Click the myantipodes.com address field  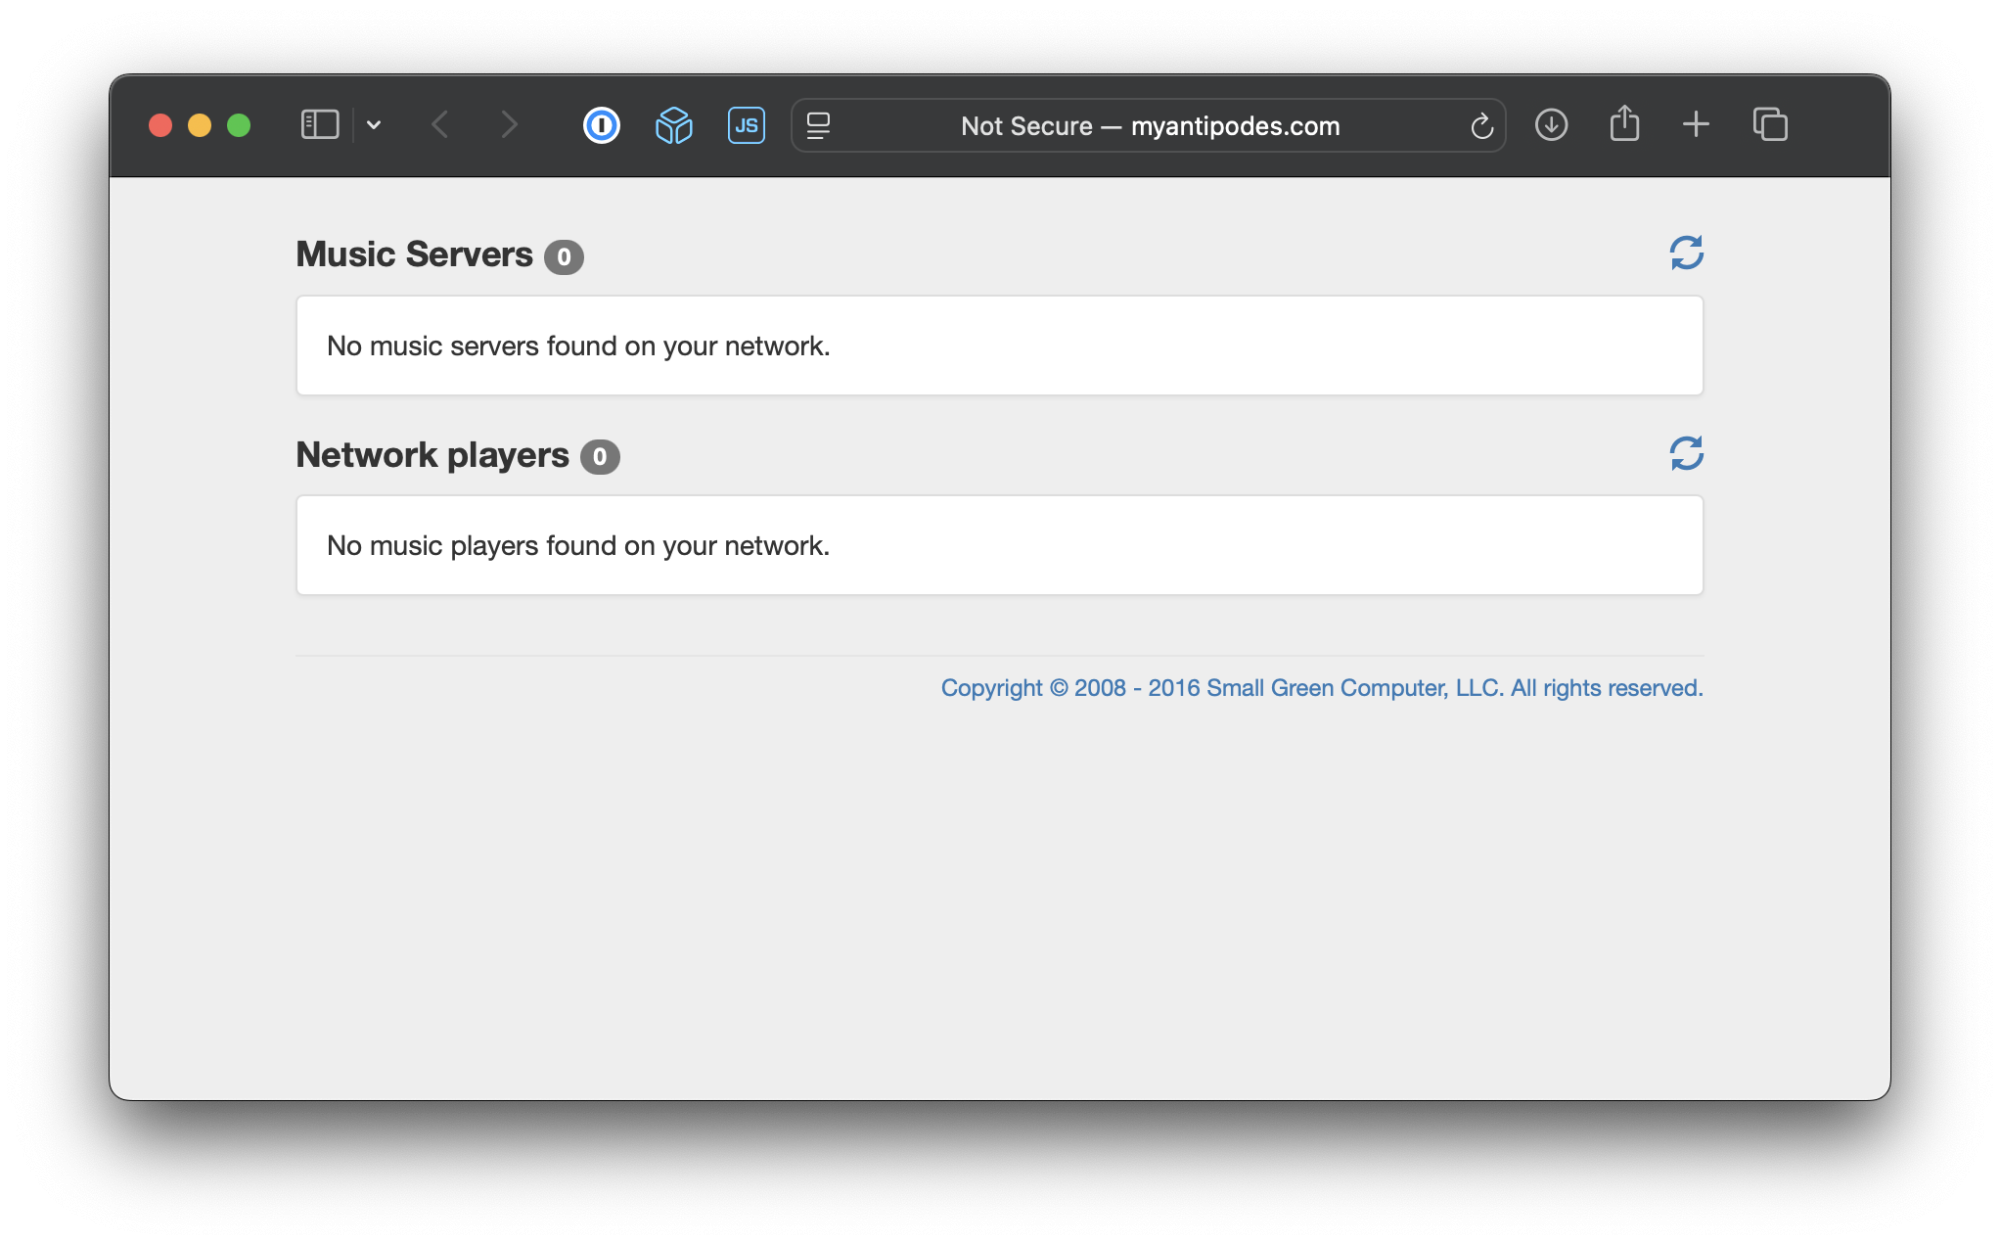tap(1150, 126)
